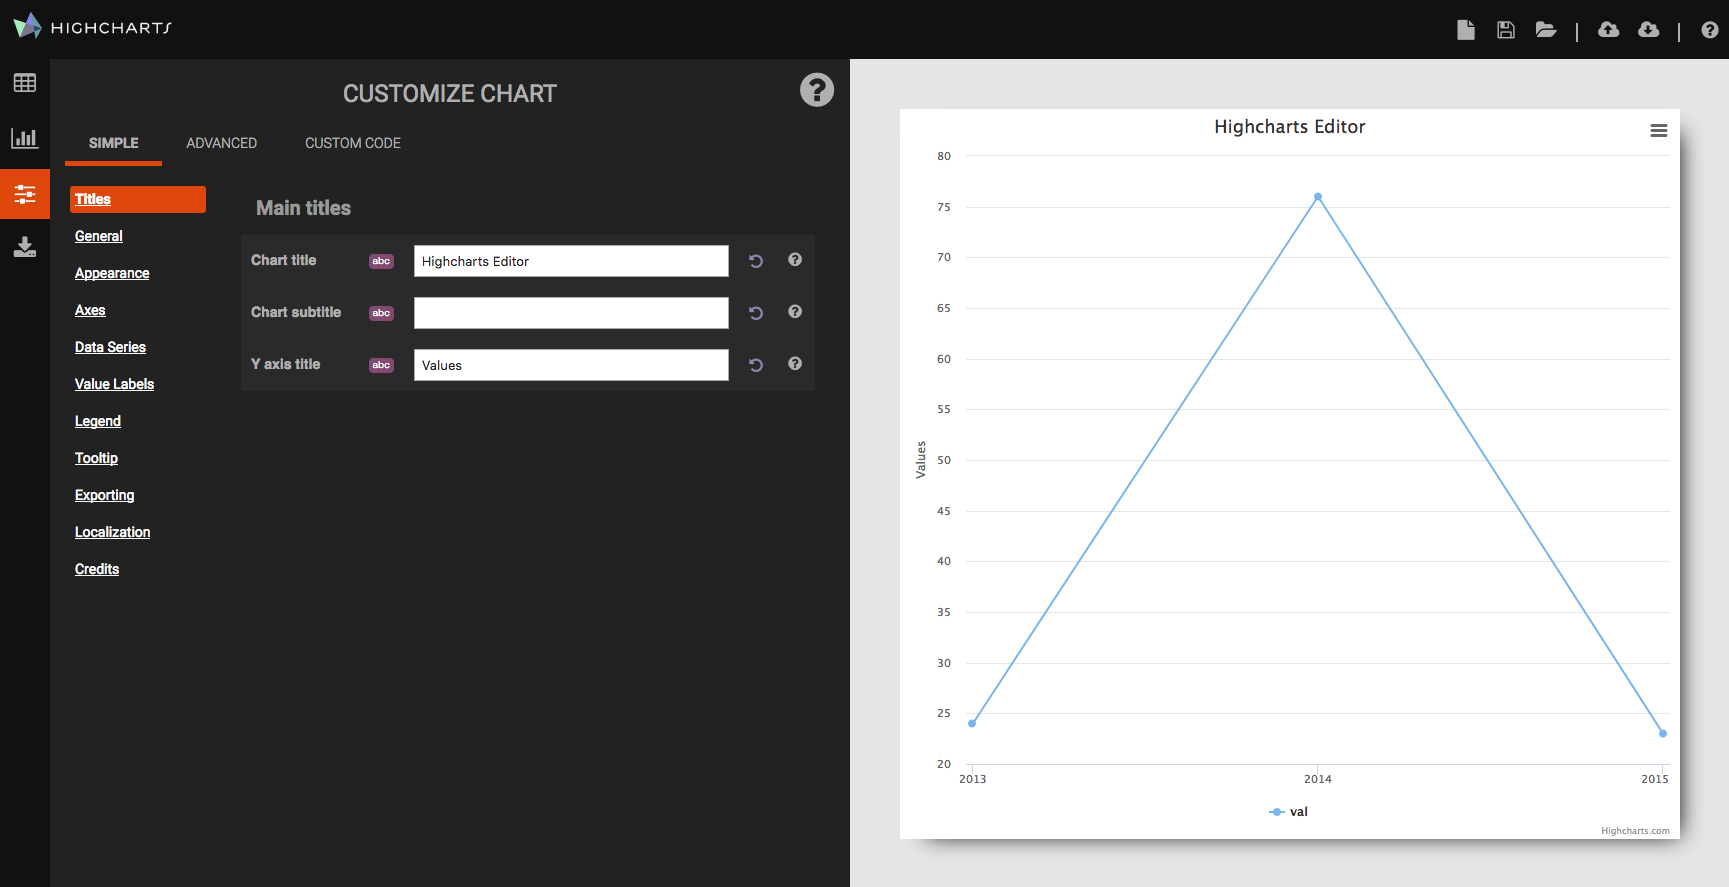This screenshot has width=1729, height=887.
Task: Show help for Y axis title
Action: (x=795, y=364)
